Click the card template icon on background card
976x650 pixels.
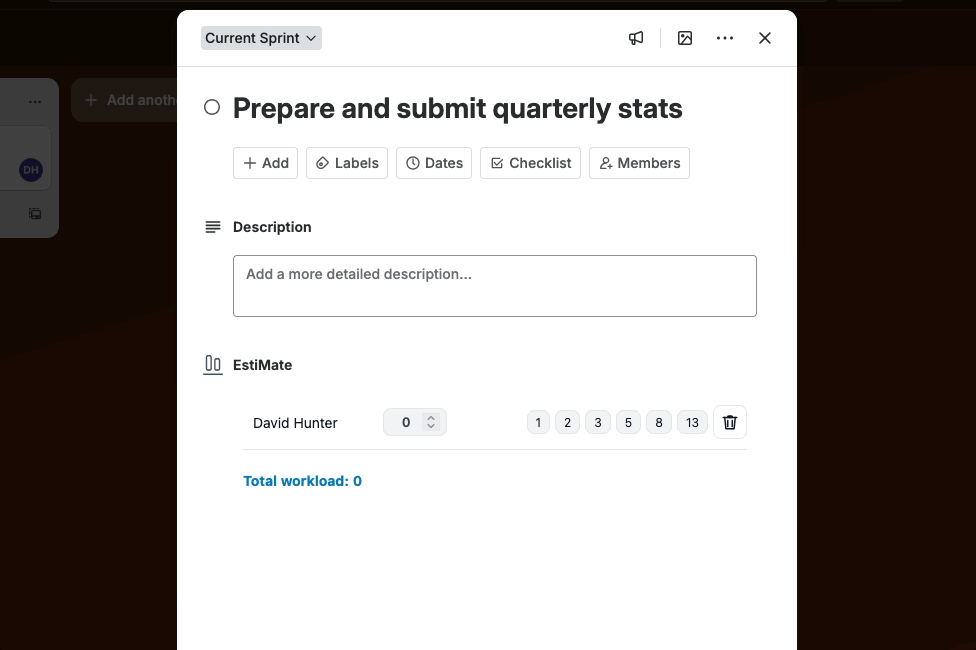(35, 214)
